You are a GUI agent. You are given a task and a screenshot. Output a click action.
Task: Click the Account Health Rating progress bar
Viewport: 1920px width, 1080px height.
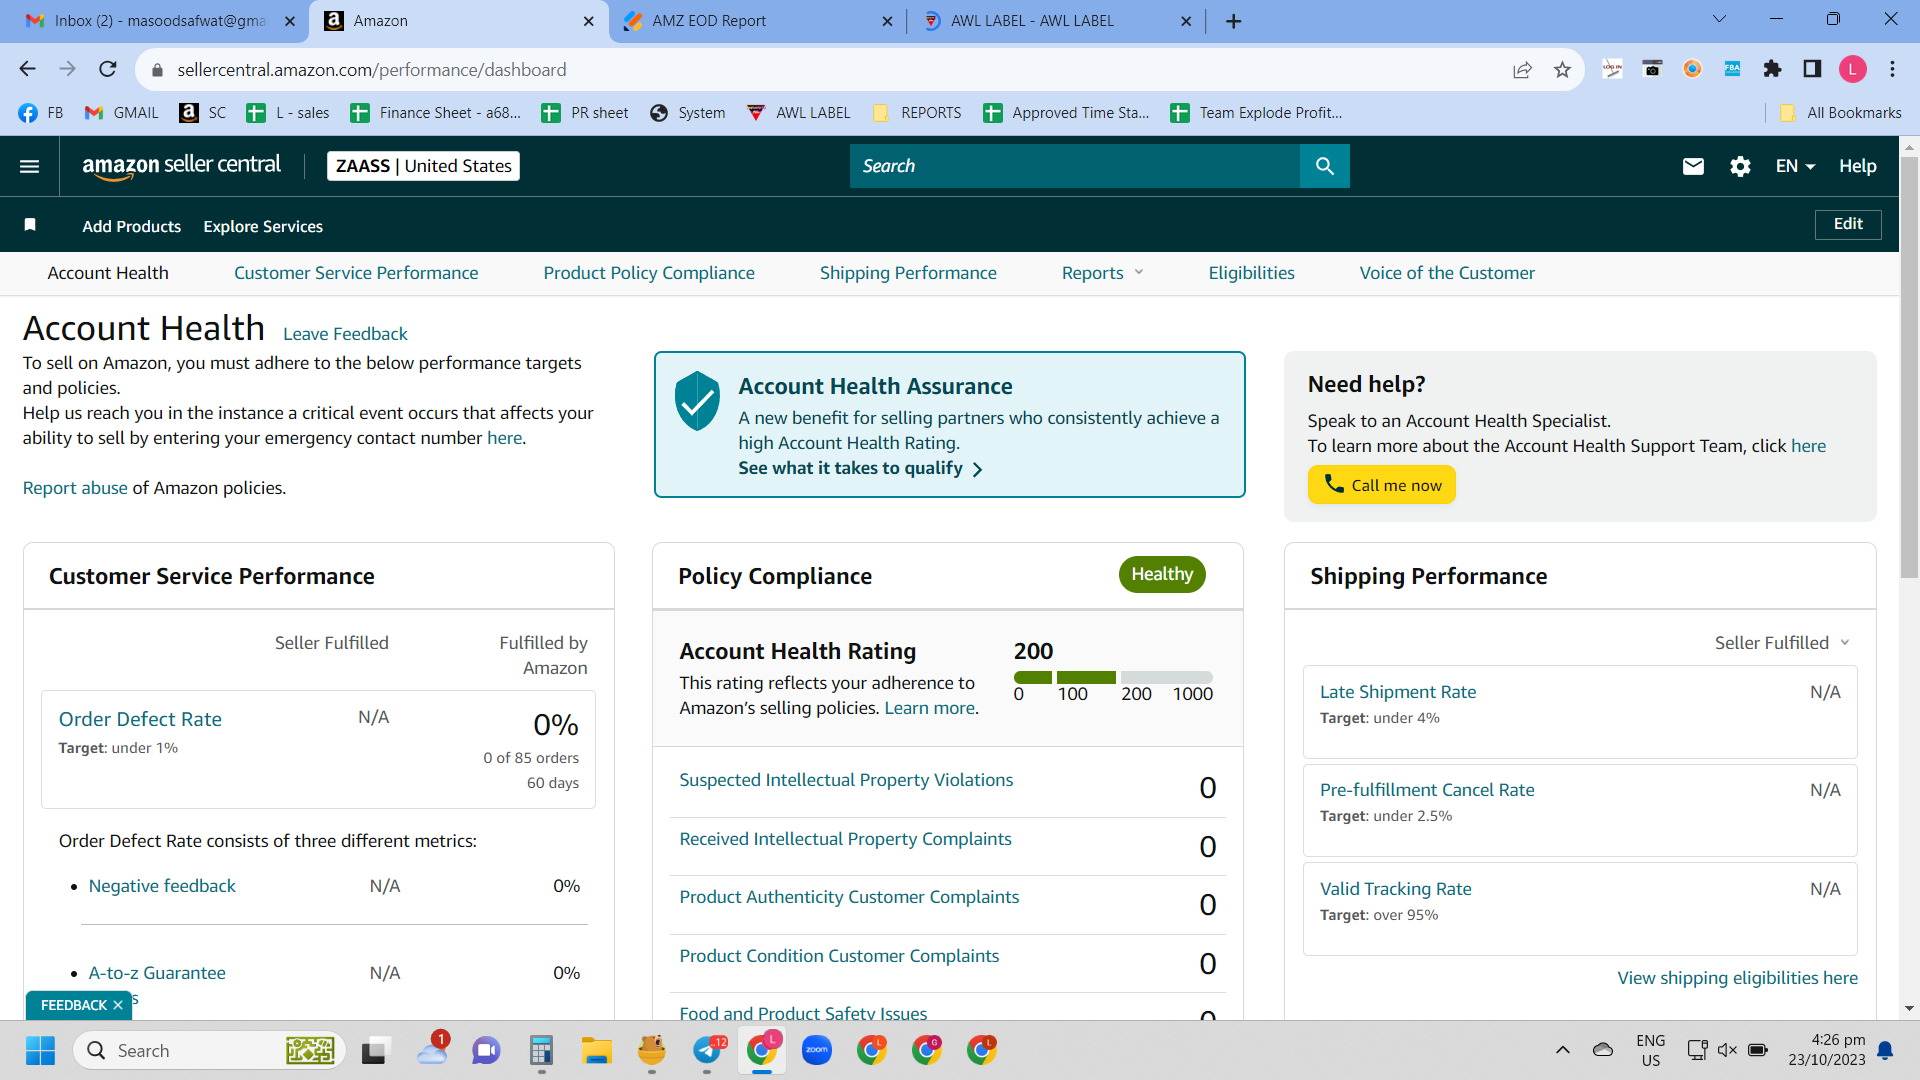click(1113, 677)
